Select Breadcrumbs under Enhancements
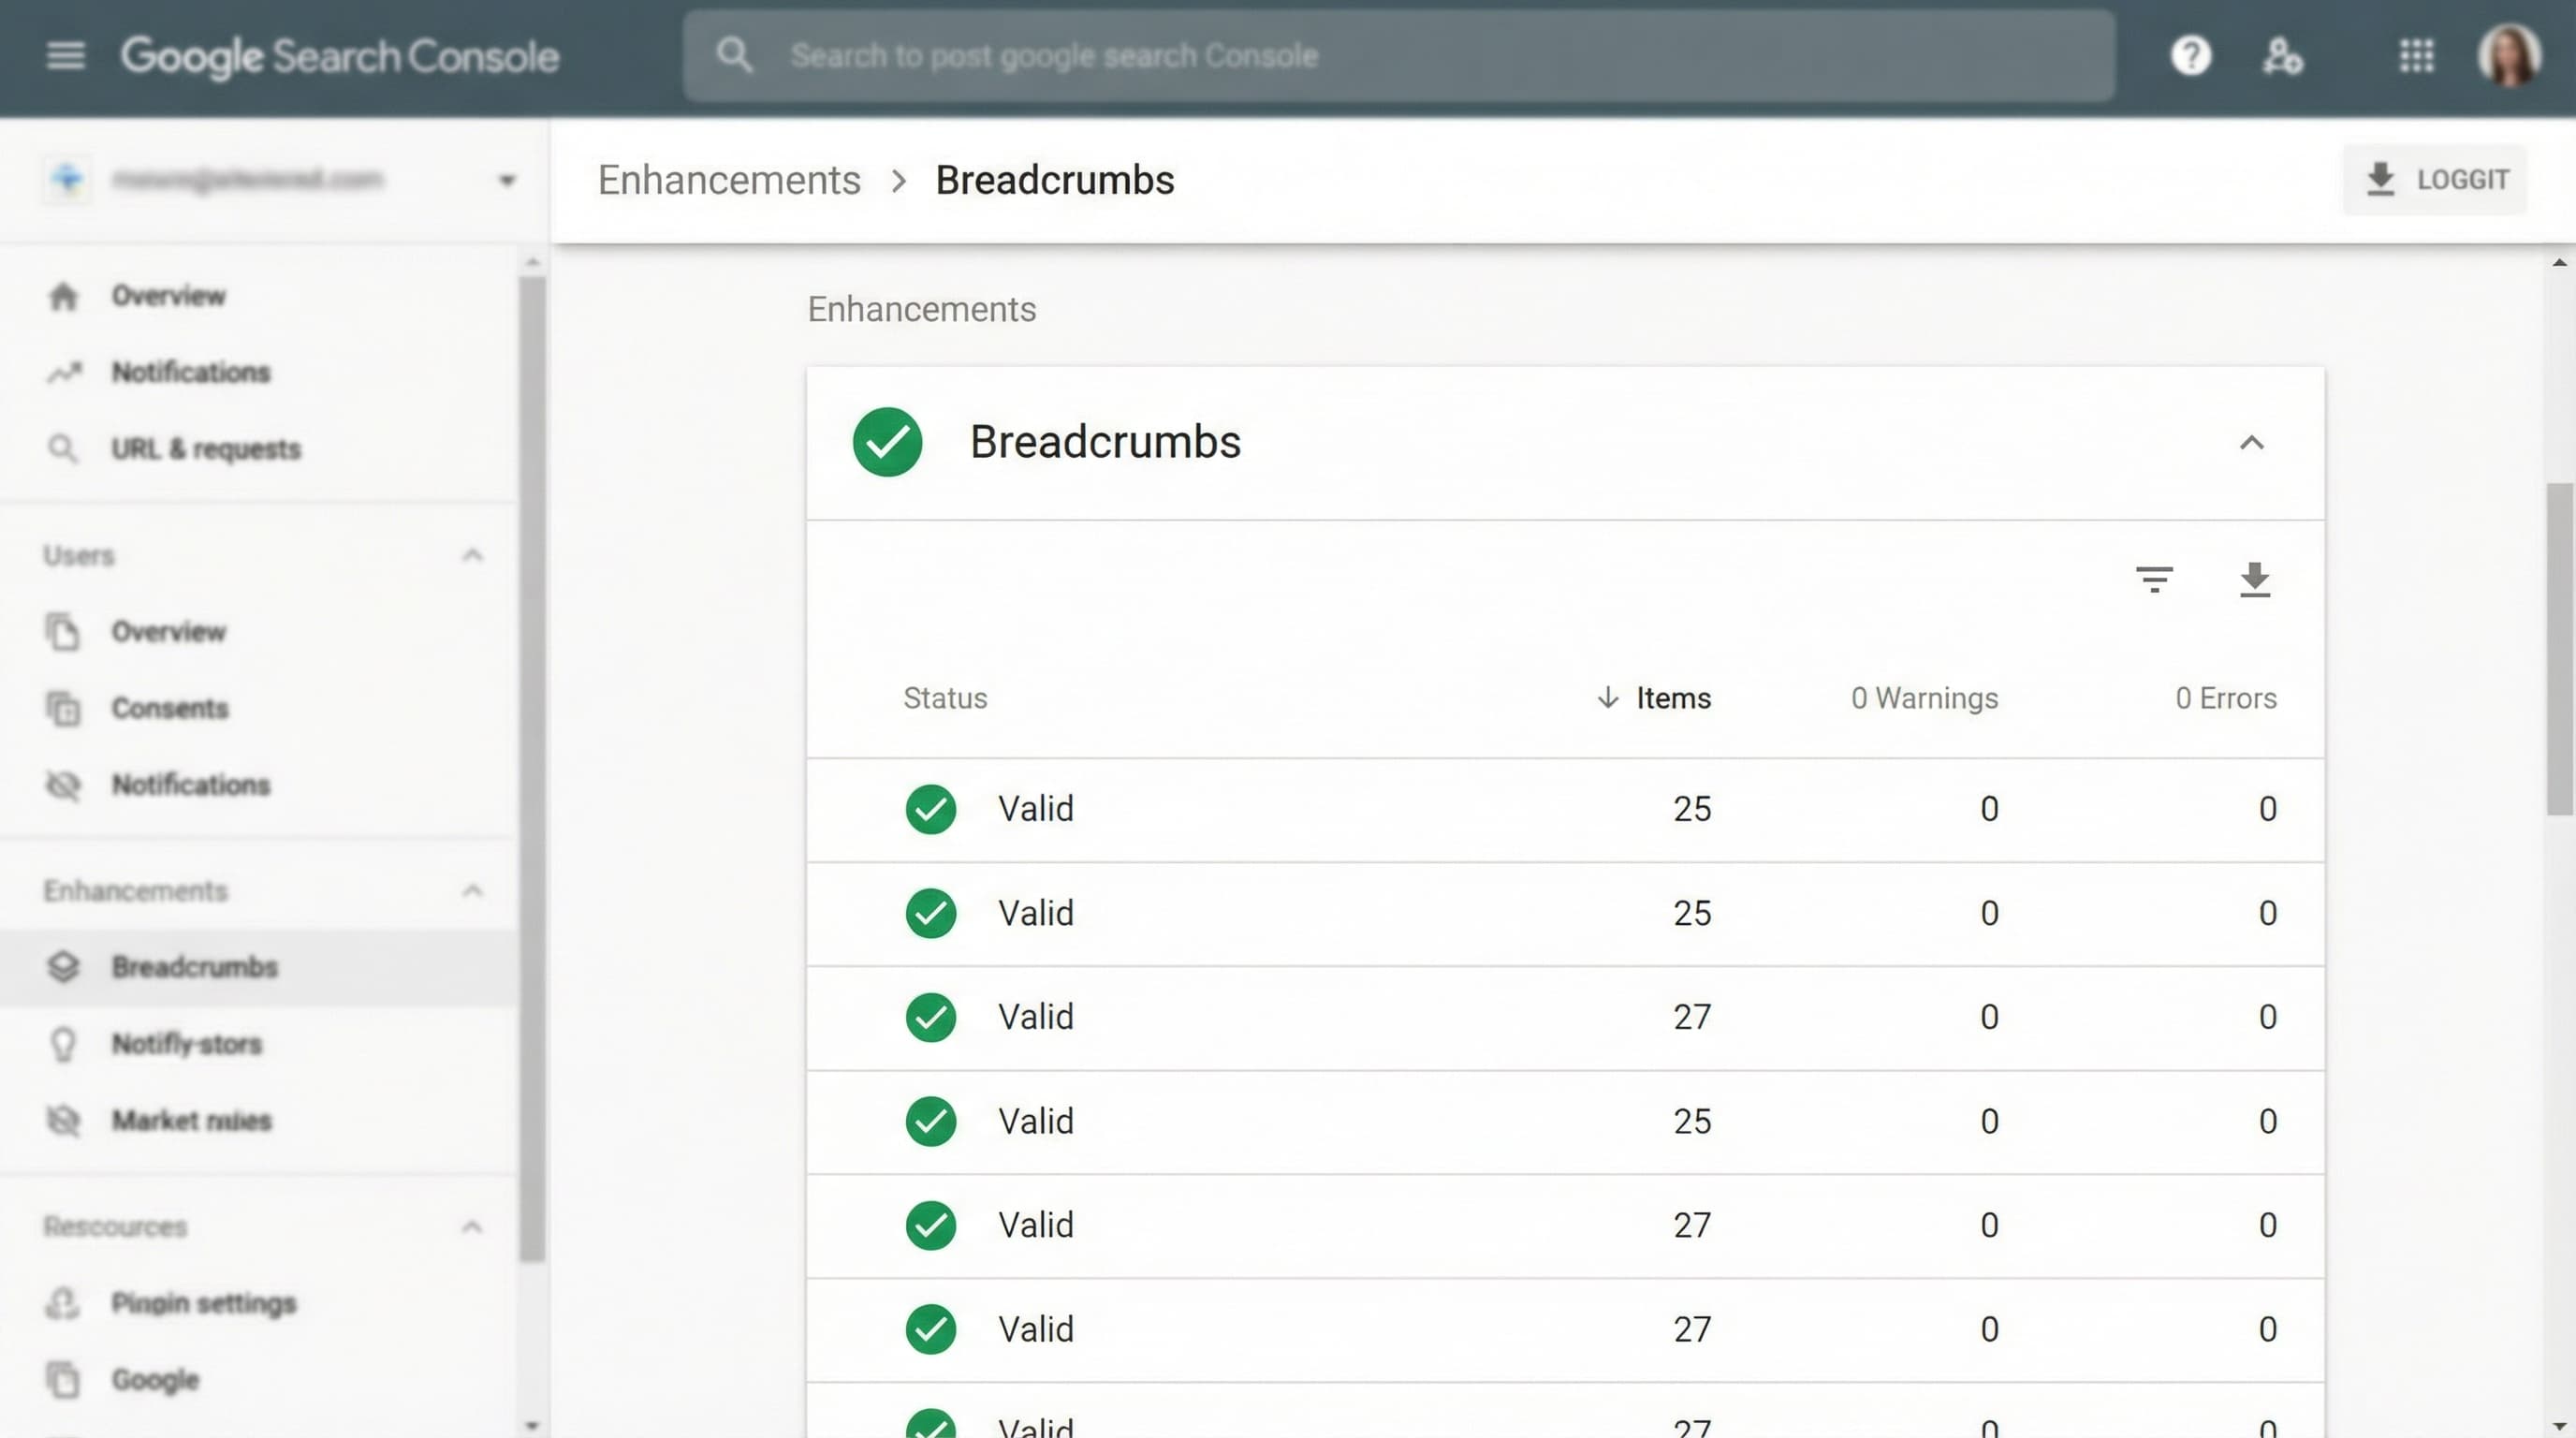 point(195,967)
